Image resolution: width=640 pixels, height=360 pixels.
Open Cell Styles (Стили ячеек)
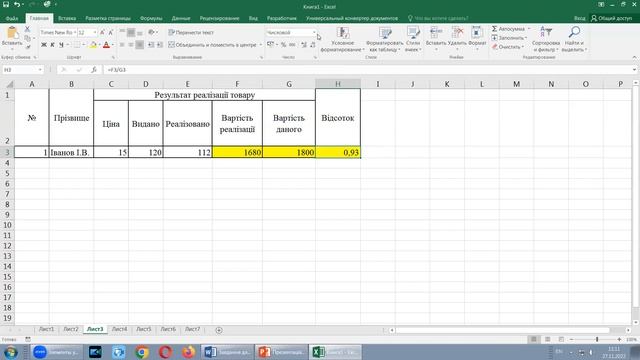click(x=413, y=39)
